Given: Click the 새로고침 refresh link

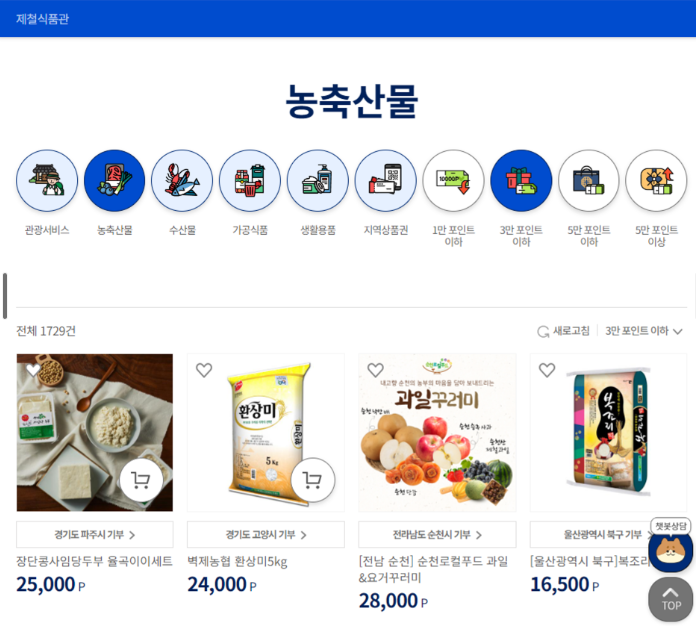Looking at the screenshot, I should [x=564, y=331].
